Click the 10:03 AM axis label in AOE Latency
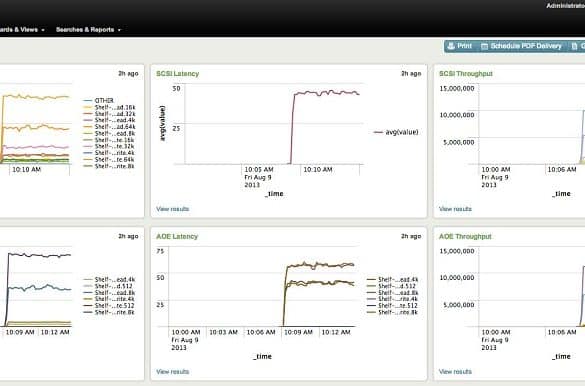 click(223, 332)
